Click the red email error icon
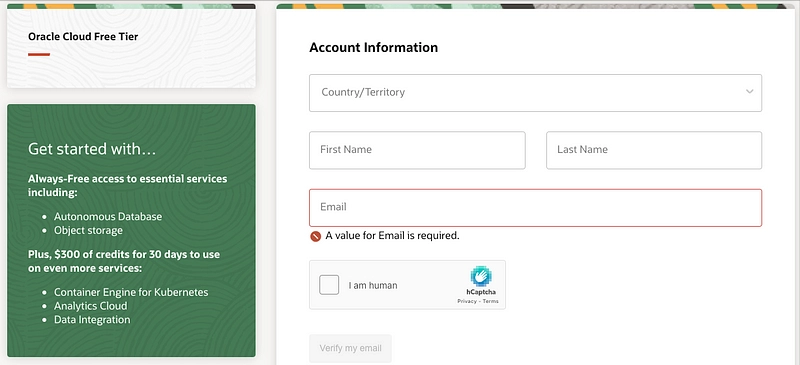 pyautogui.click(x=315, y=236)
